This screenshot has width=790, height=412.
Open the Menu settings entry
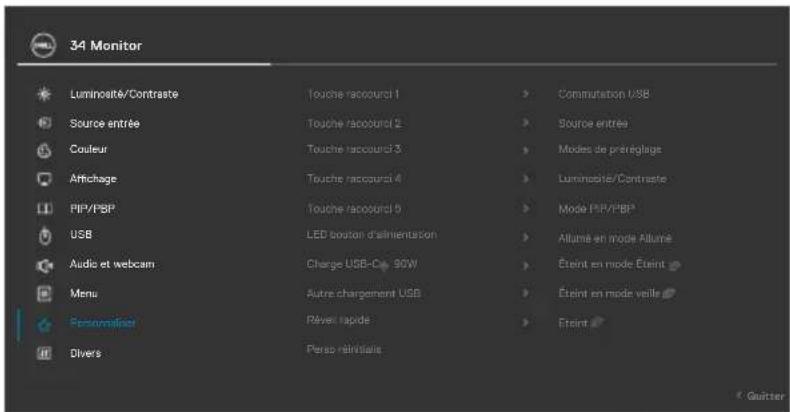[83, 293]
